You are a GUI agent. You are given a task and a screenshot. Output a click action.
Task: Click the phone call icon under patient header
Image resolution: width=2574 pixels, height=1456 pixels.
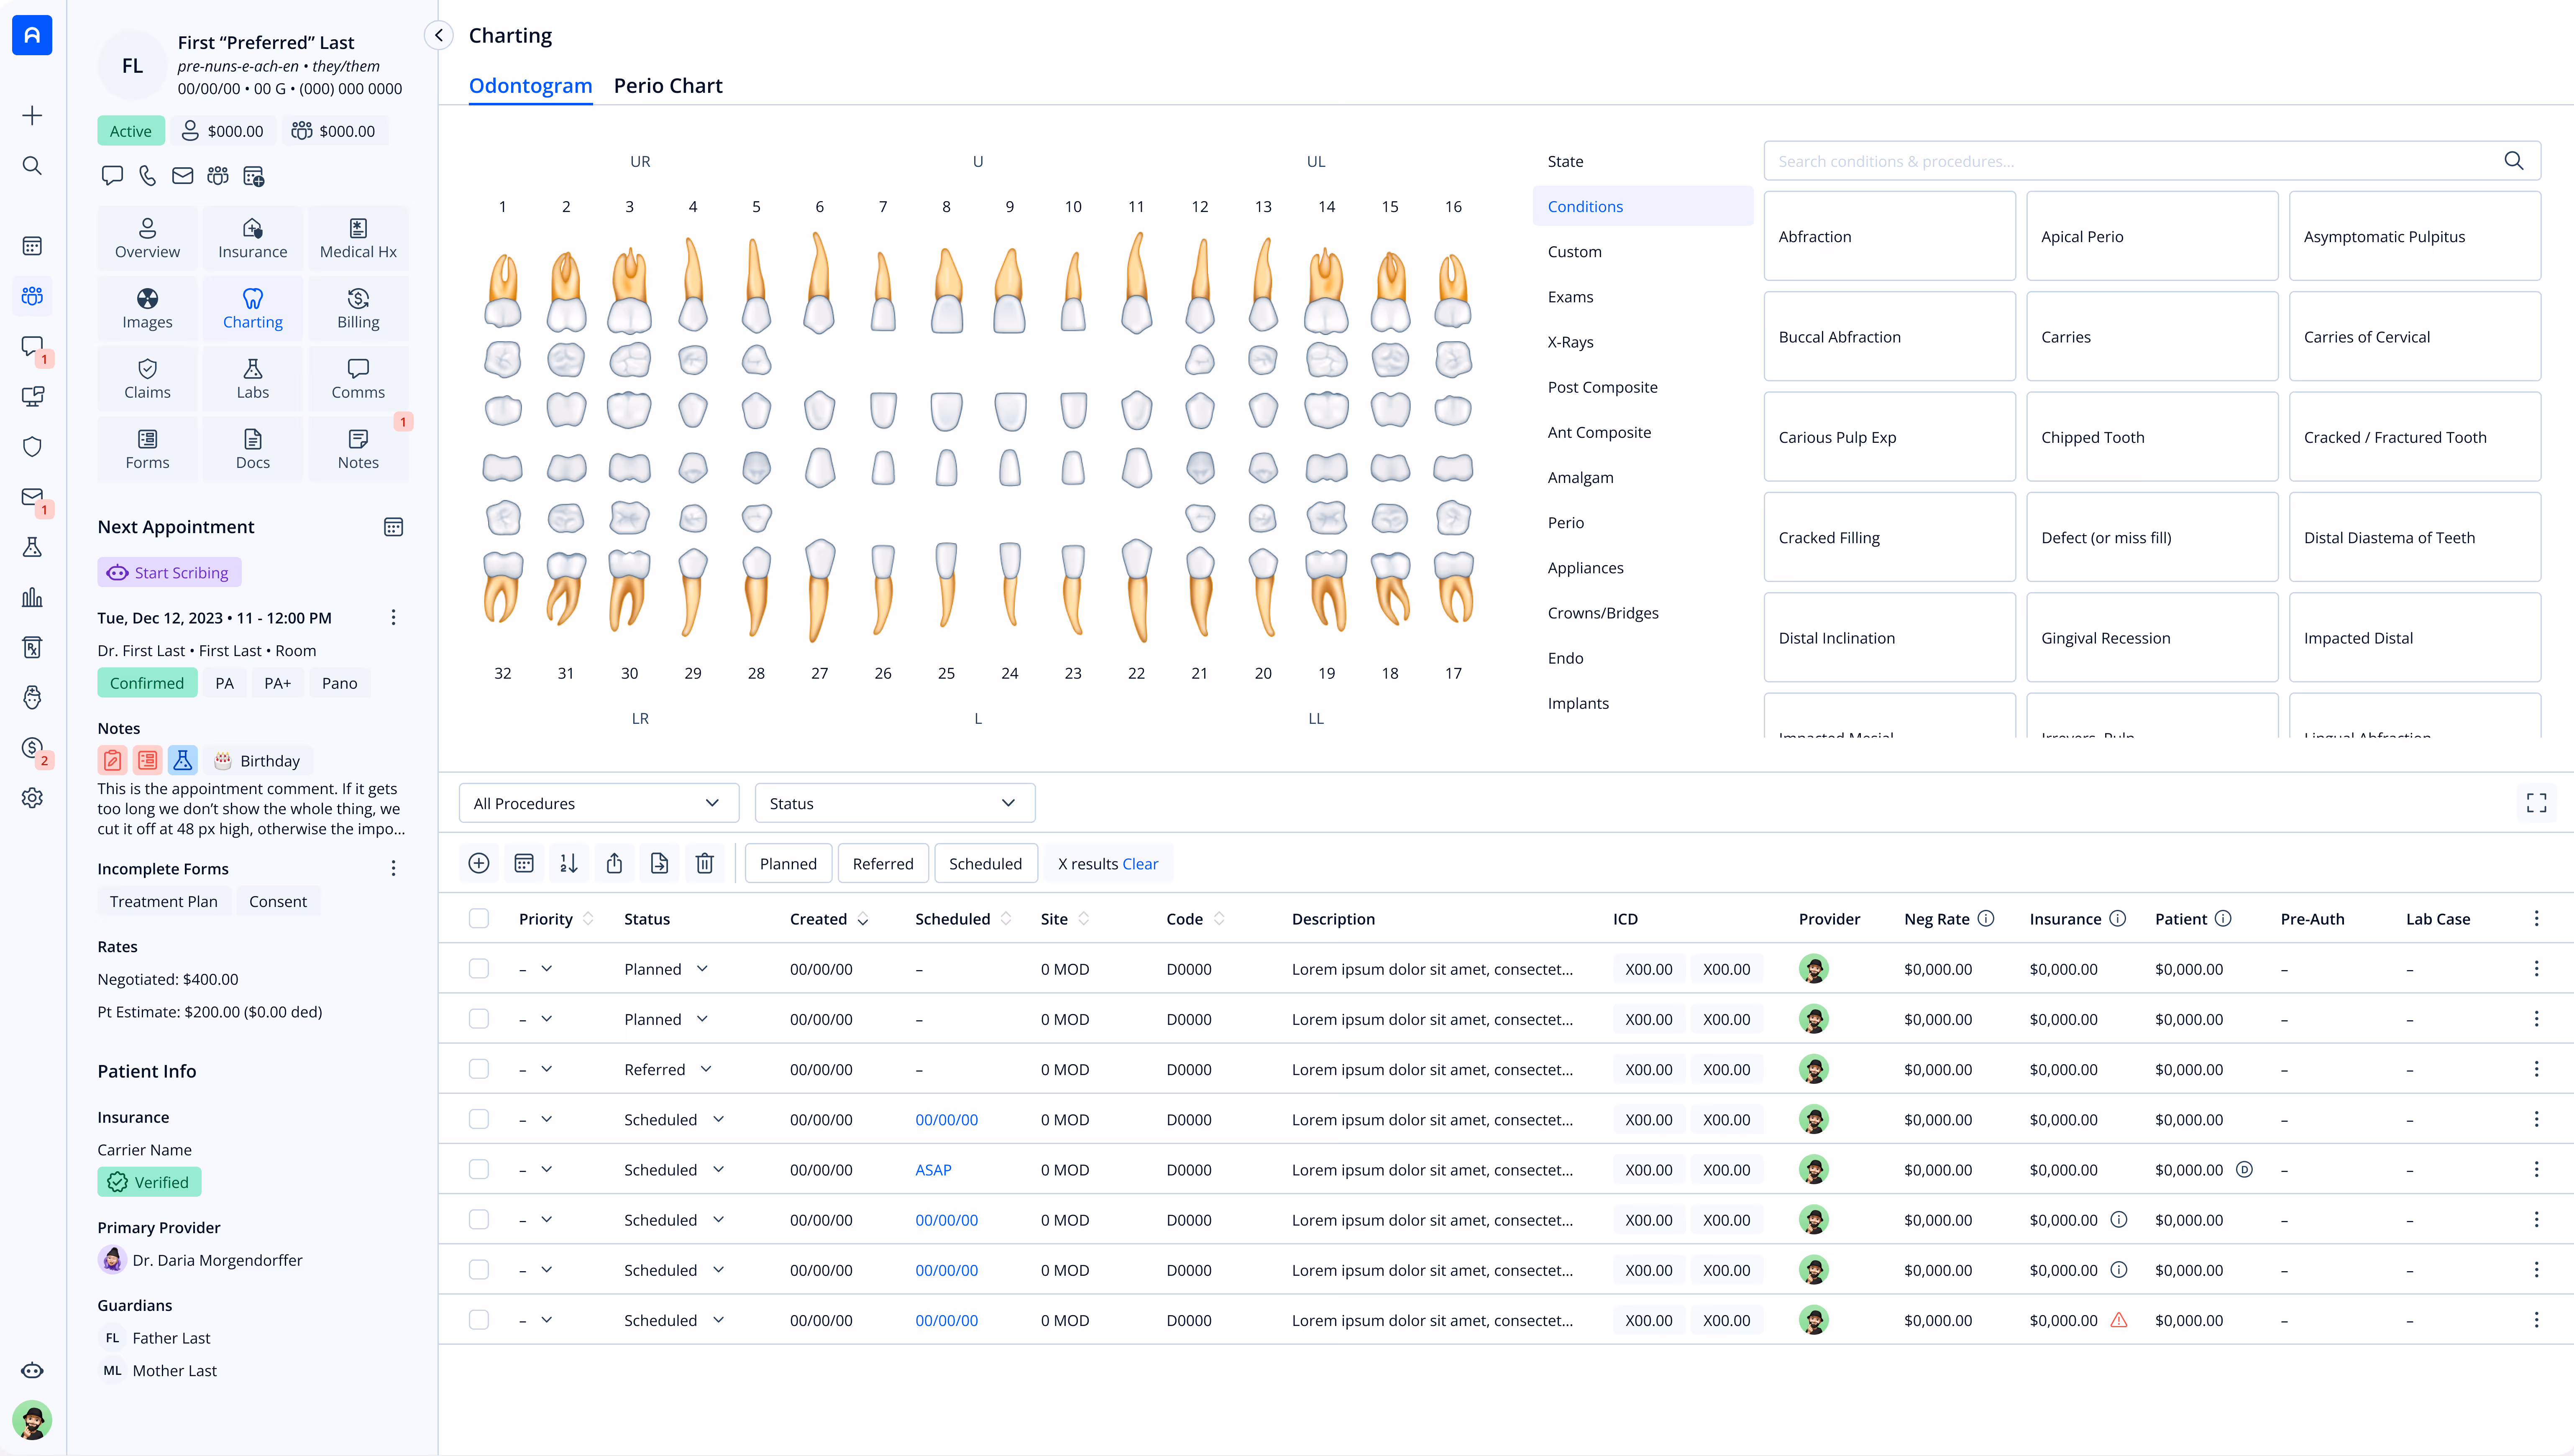(x=147, y=176)
